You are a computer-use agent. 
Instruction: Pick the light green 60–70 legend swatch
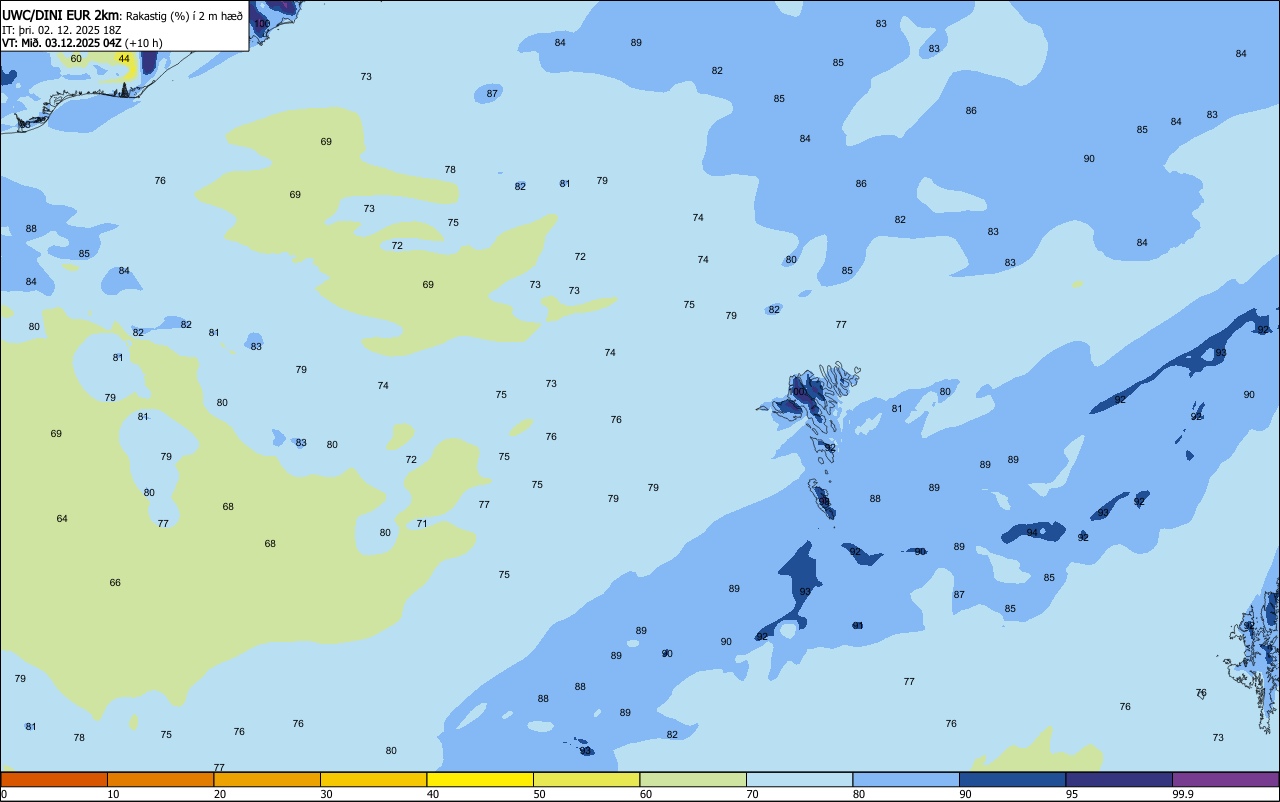point(693,779)
